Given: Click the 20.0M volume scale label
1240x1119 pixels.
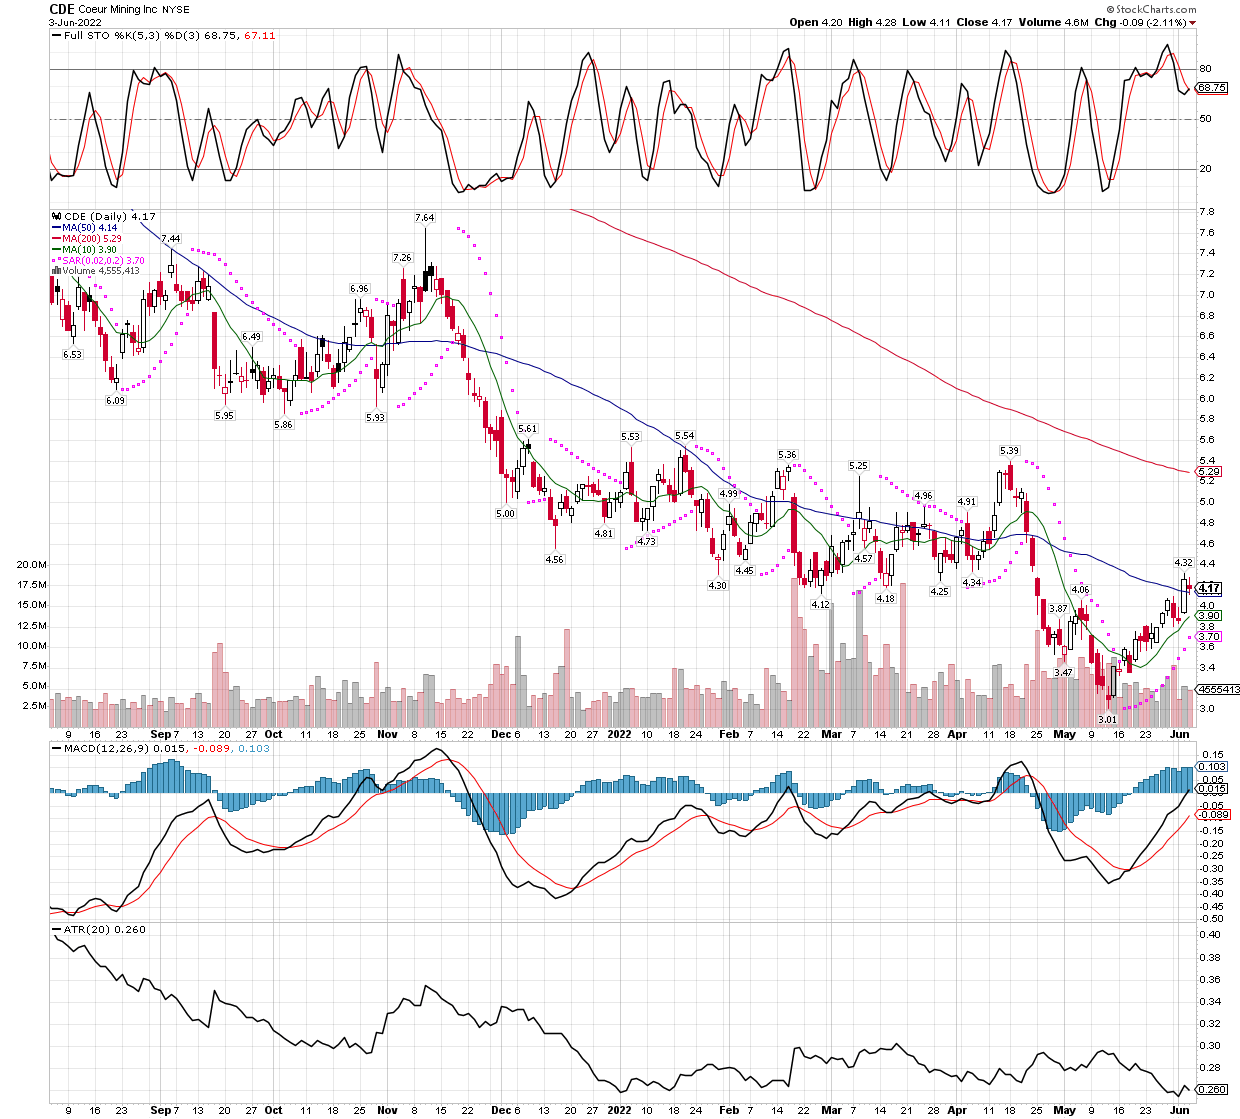Looking at the screenshot, I should pyautogui.click(x=30, y=564).
